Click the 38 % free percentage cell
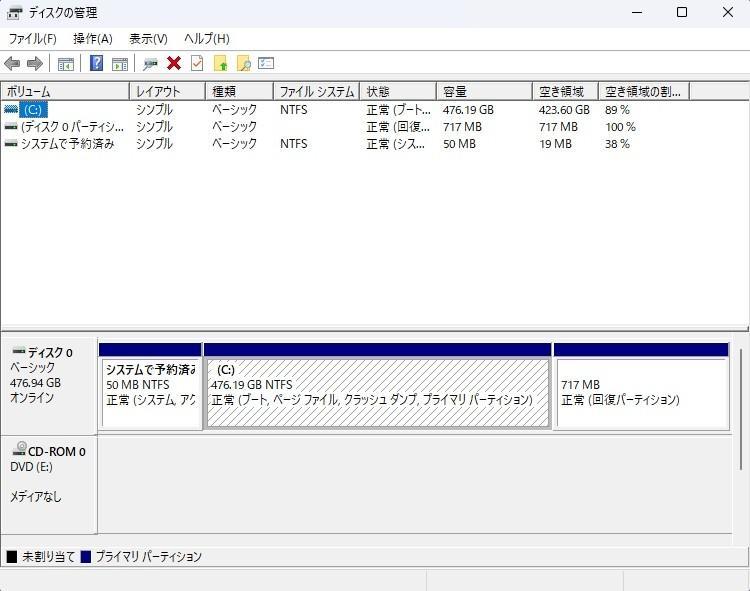Viewport: 750px width, 591px height. [617, 144]
